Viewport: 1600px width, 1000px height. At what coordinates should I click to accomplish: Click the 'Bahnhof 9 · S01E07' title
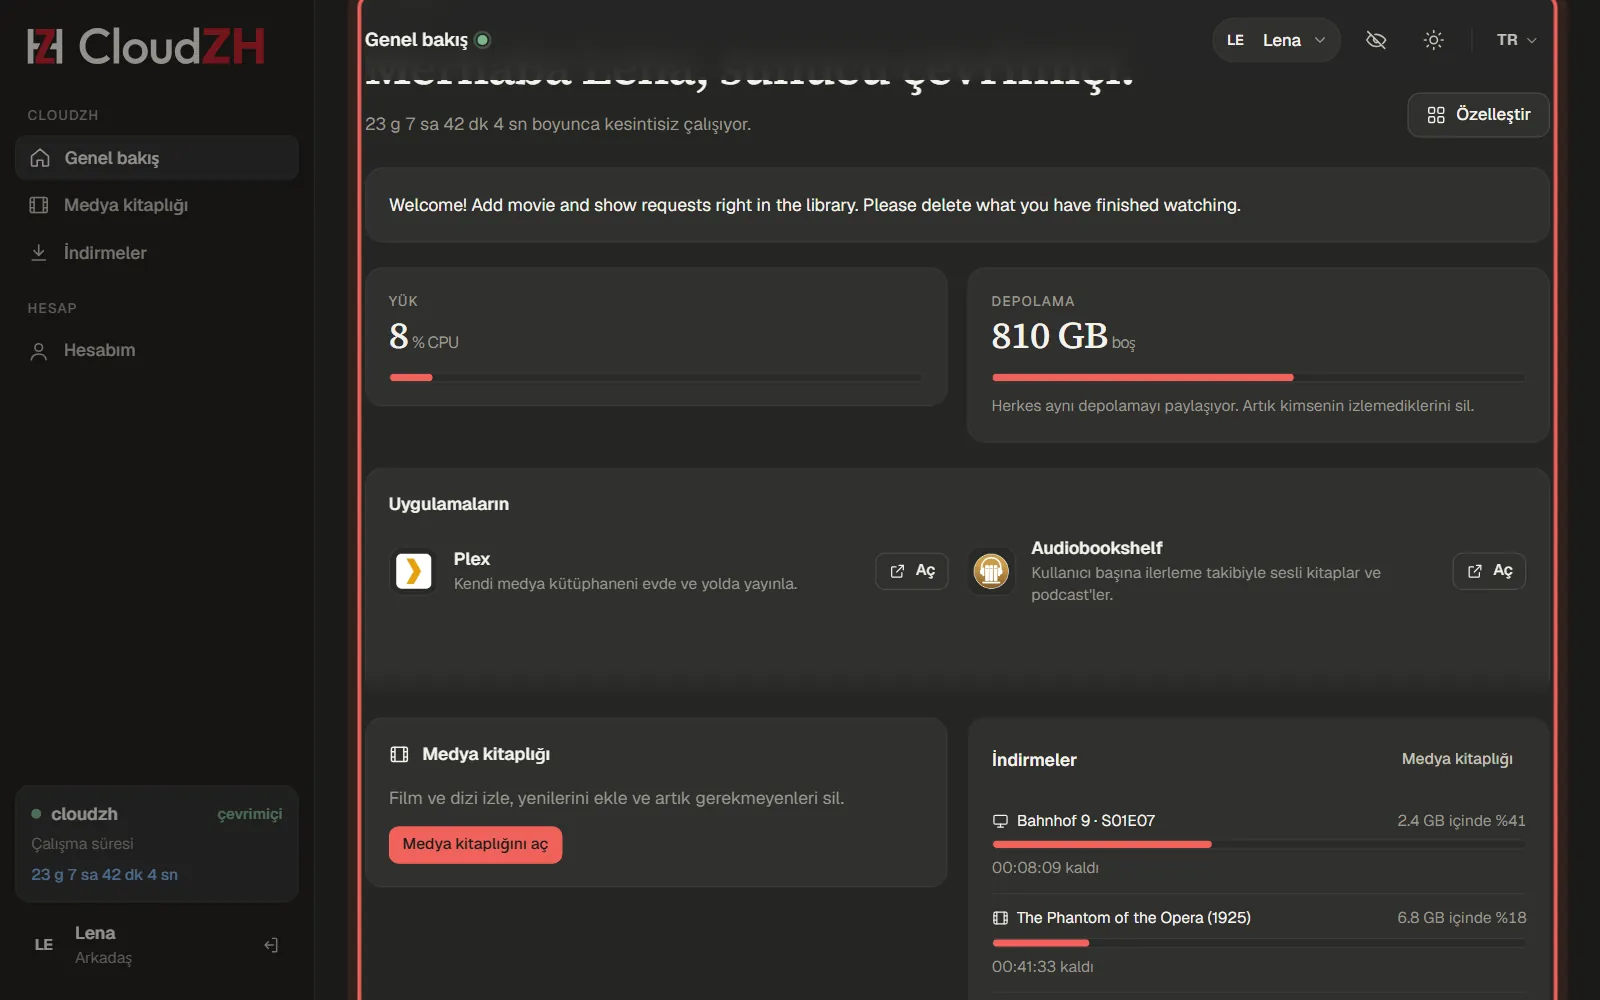point(1086,821)
